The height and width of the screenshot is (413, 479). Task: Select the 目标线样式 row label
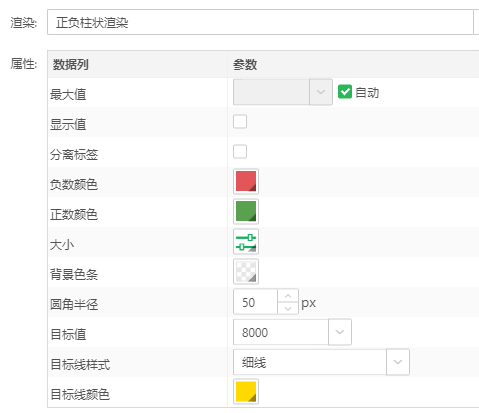point(80,364)
